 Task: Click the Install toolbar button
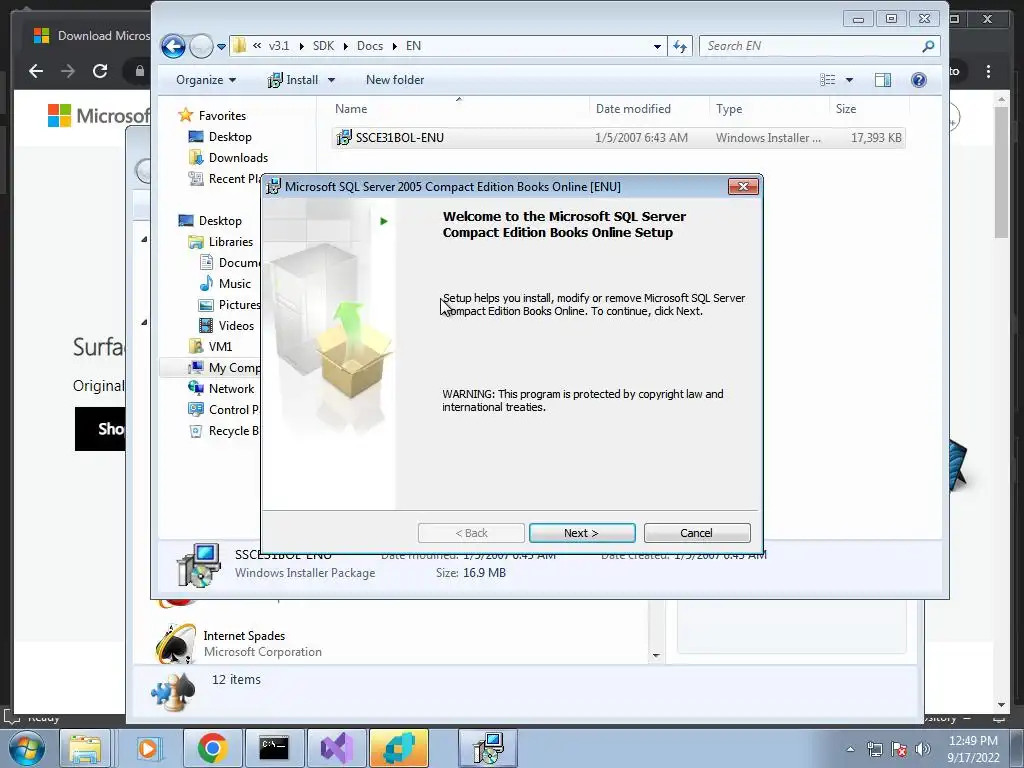click(x=293, y=80)
